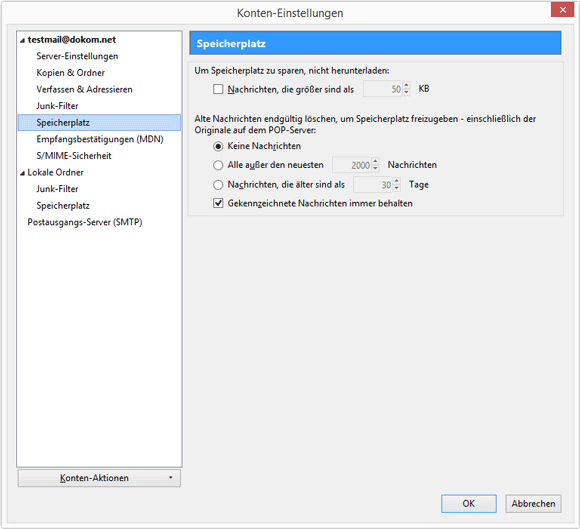Choose Alle außer den neuesten radio option
Viewport: 580px width, 529px height.
[218, 165]
